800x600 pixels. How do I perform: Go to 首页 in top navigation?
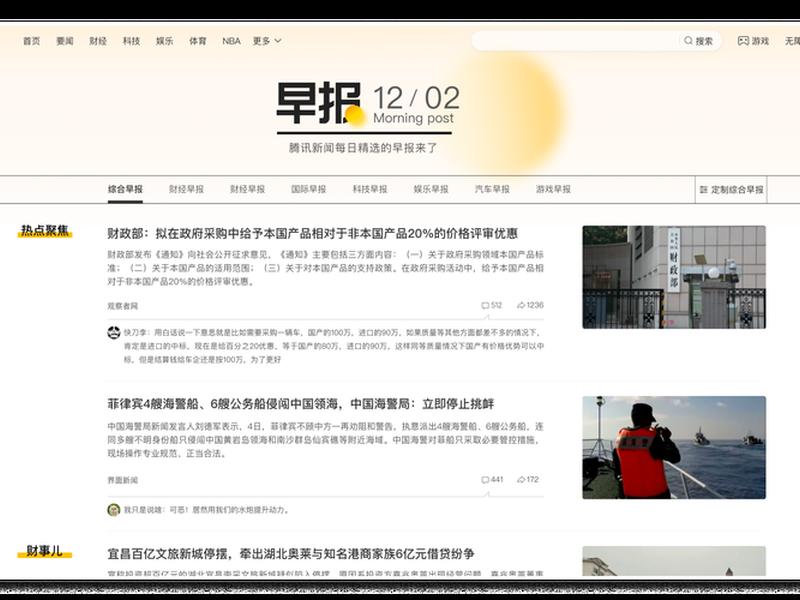pos(32,41)
